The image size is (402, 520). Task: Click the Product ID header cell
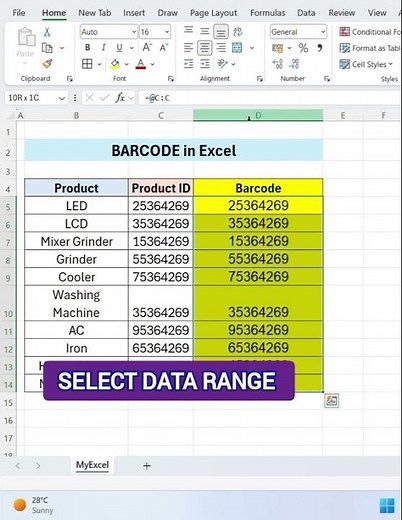point(161,188)
